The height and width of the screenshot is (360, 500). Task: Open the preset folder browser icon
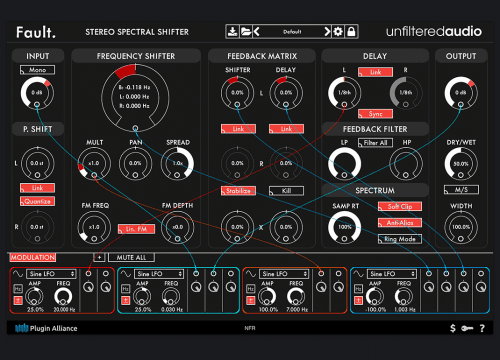click(x=246, y=32)
